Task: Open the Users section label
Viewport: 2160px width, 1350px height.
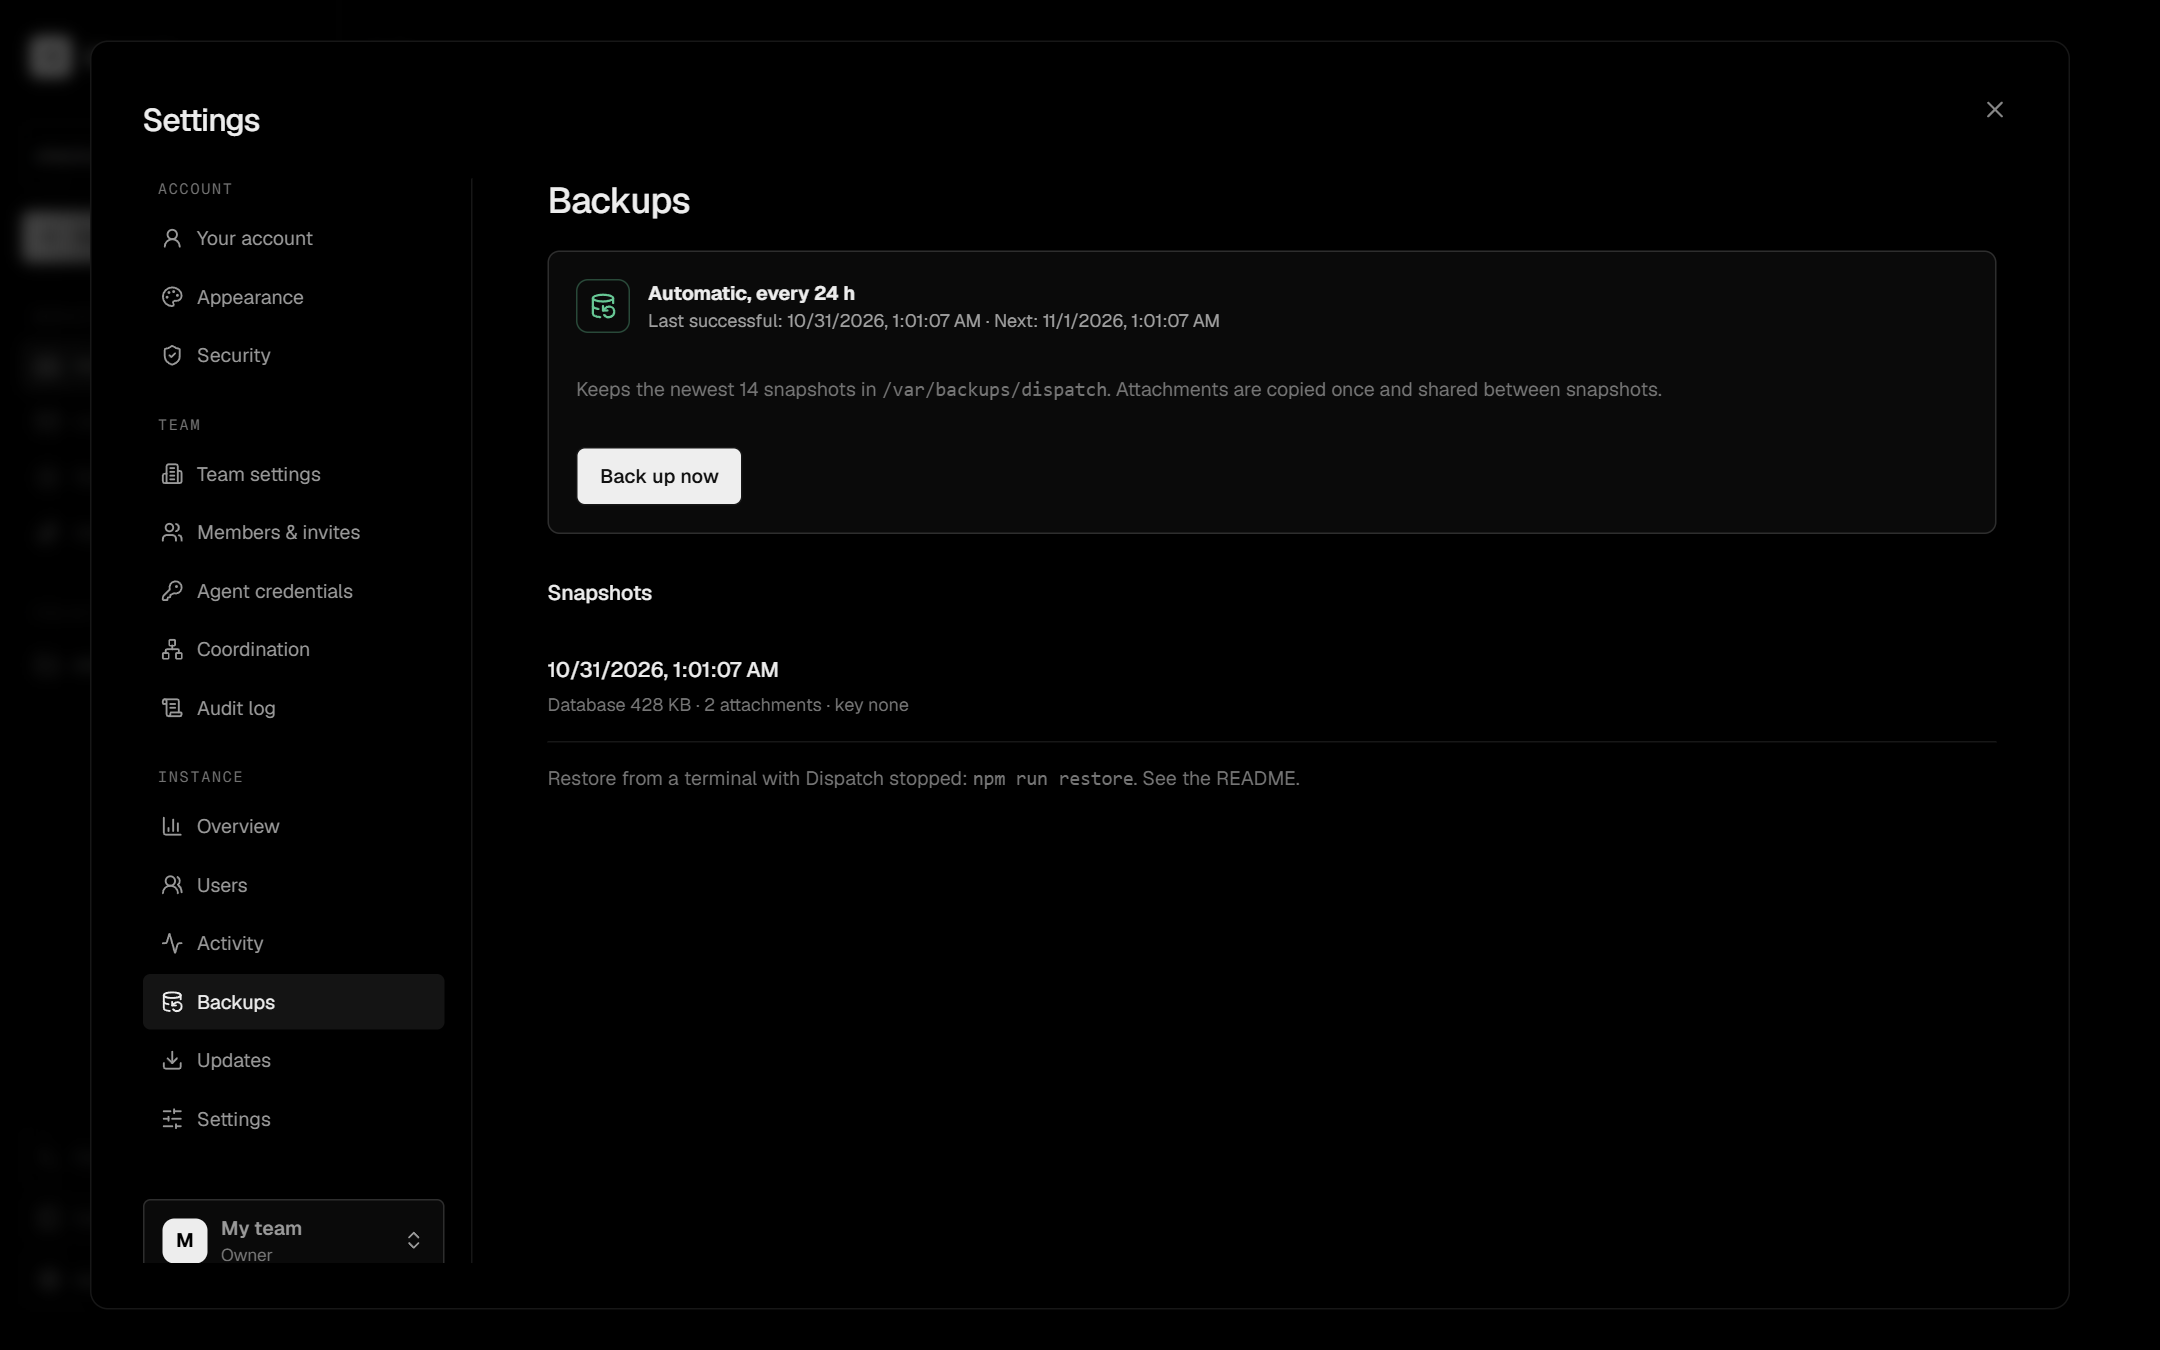Action: click(x=222, y=885)
